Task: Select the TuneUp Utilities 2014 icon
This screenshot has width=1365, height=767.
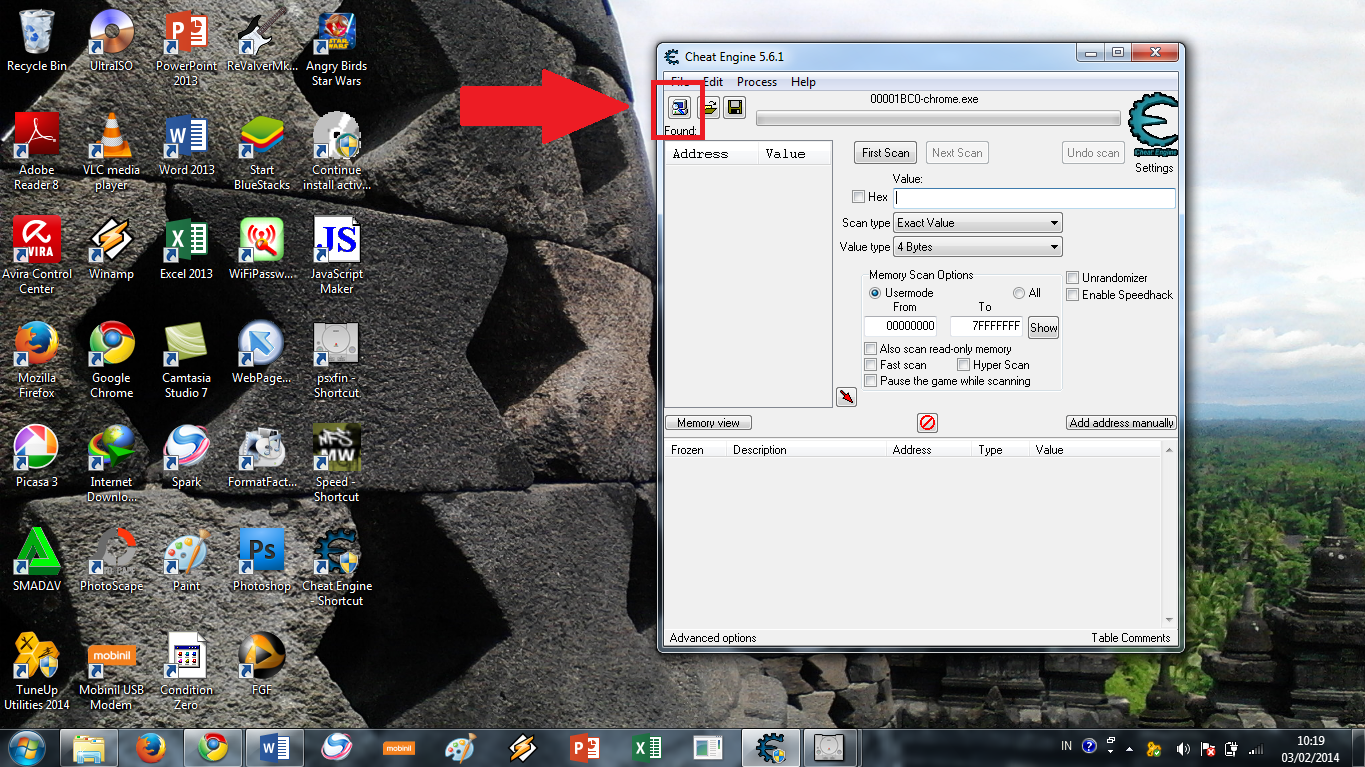Action: pyautogui.click(x=37, y=672)
